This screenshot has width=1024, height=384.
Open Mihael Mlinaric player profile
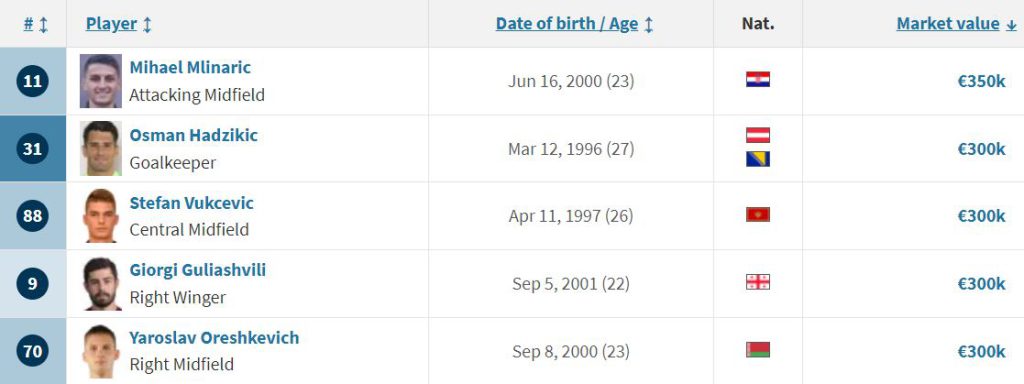(190, 67)
